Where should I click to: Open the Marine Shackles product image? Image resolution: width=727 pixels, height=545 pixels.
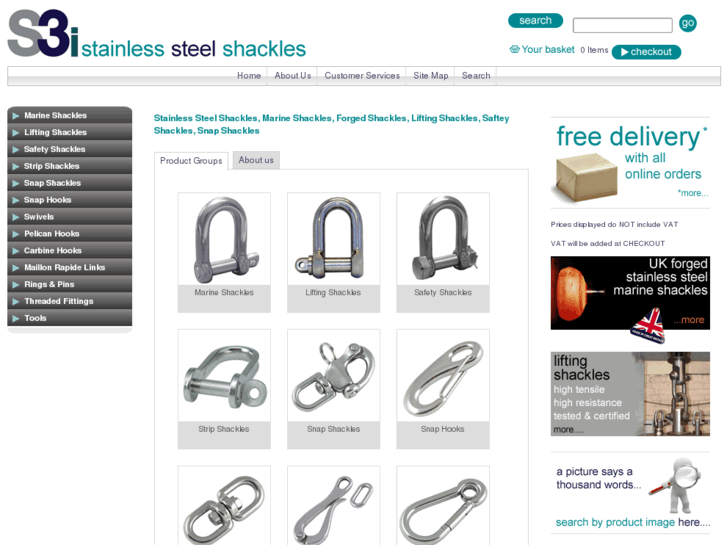(224, 239)
